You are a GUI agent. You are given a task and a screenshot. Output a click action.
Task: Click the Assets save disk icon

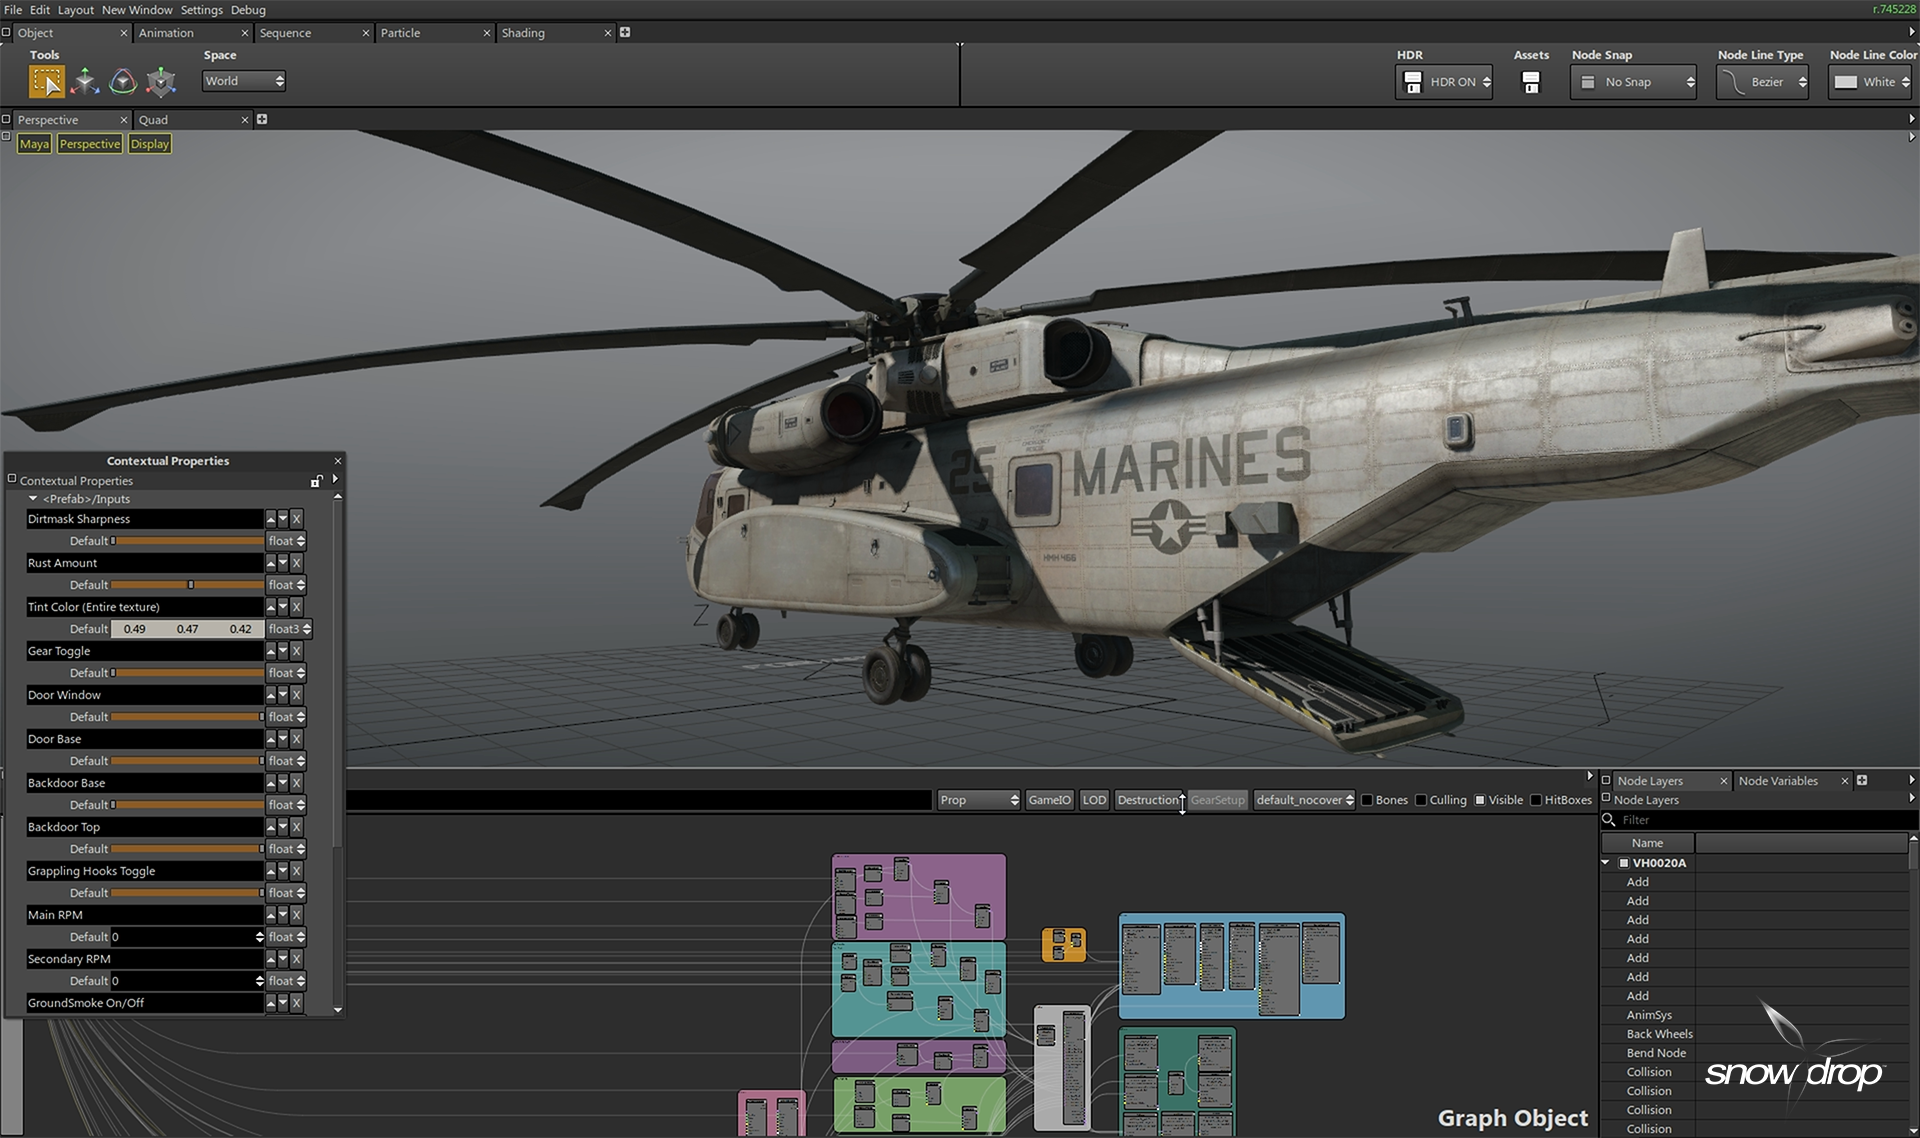(1530, 83)
